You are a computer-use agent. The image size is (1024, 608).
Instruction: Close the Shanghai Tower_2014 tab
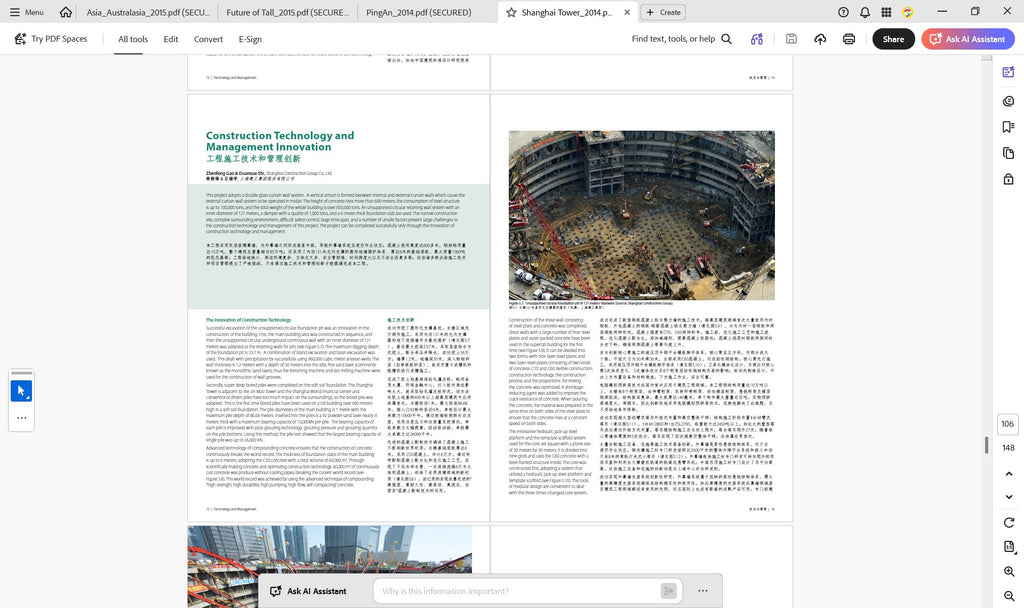[627, 12]
